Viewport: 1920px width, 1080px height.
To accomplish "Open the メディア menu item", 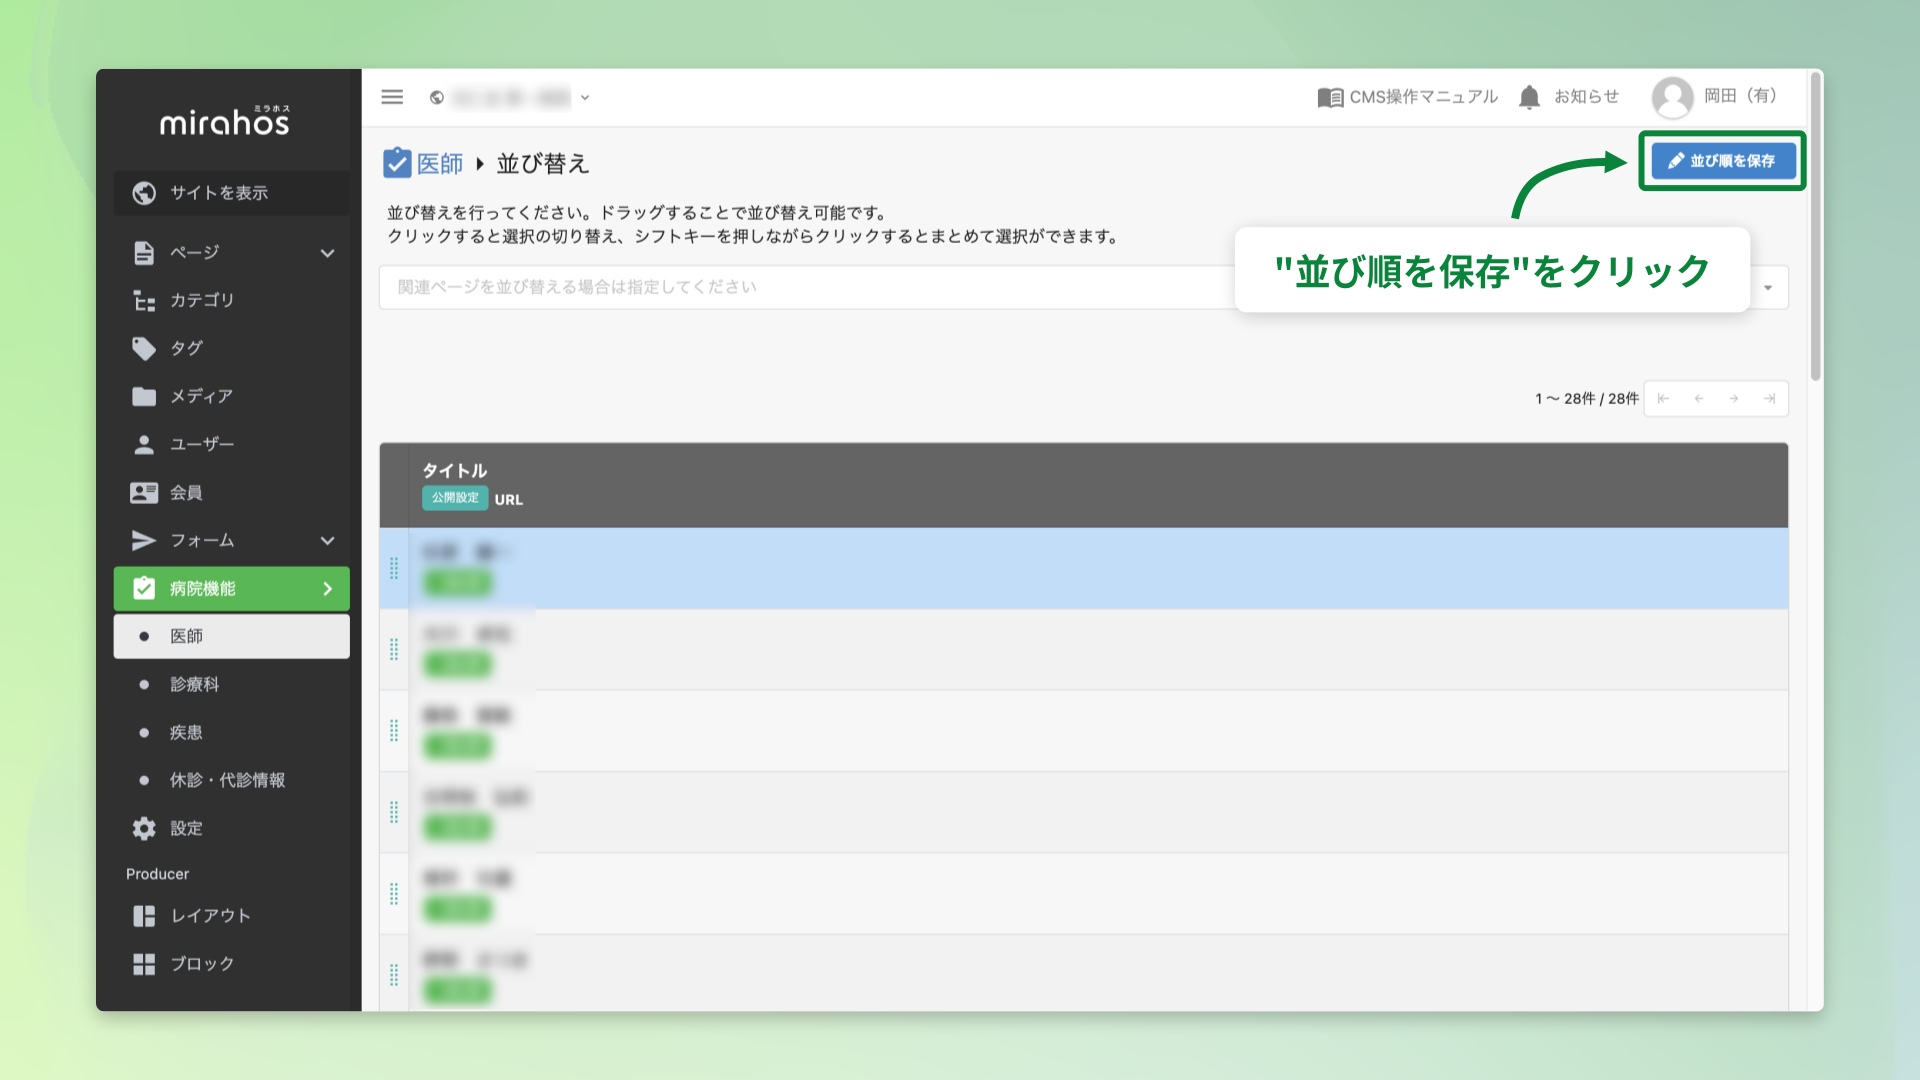I will [232, 396].
